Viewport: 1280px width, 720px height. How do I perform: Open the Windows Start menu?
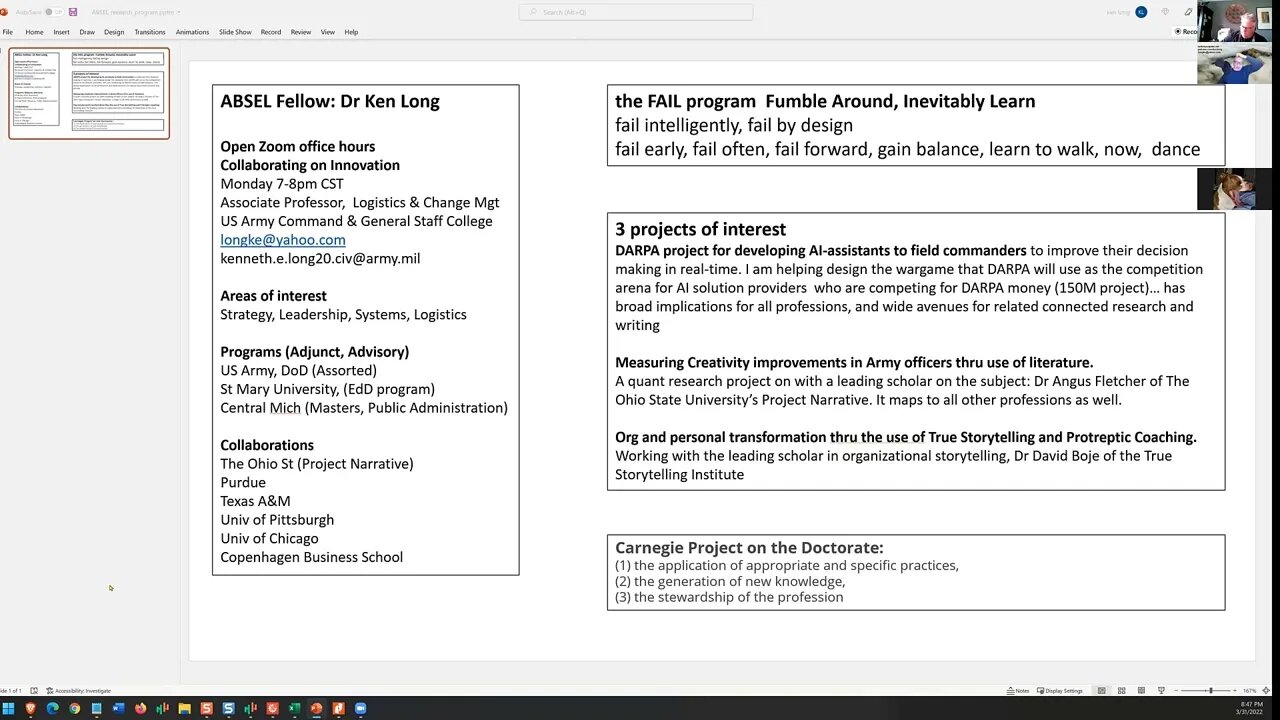[x=8, y=709]
